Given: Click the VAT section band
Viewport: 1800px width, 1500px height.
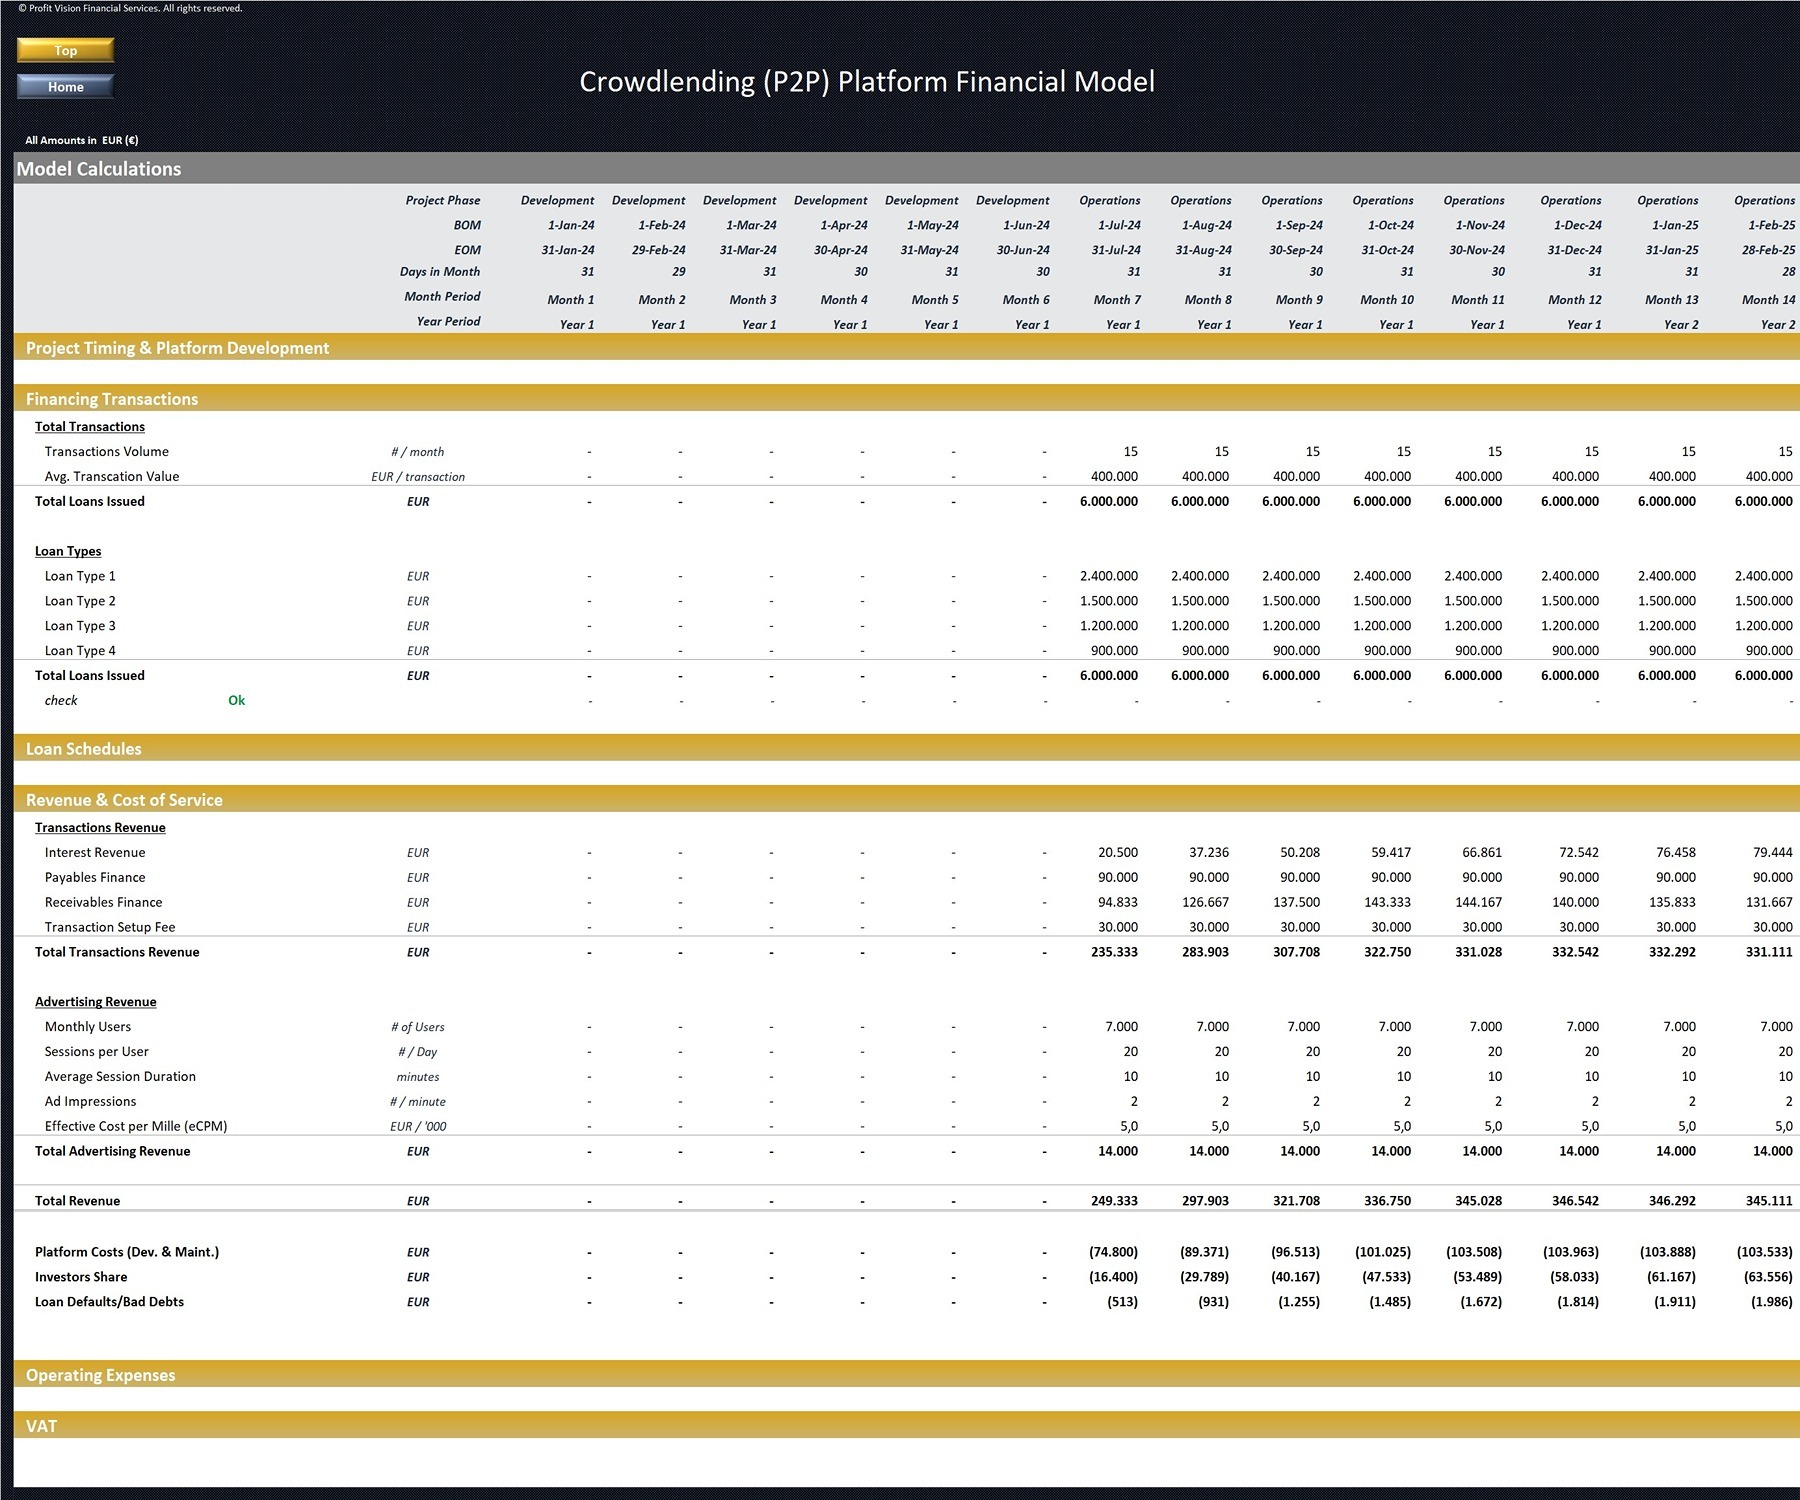Looking at the screenshot, I should [906, 1426].
